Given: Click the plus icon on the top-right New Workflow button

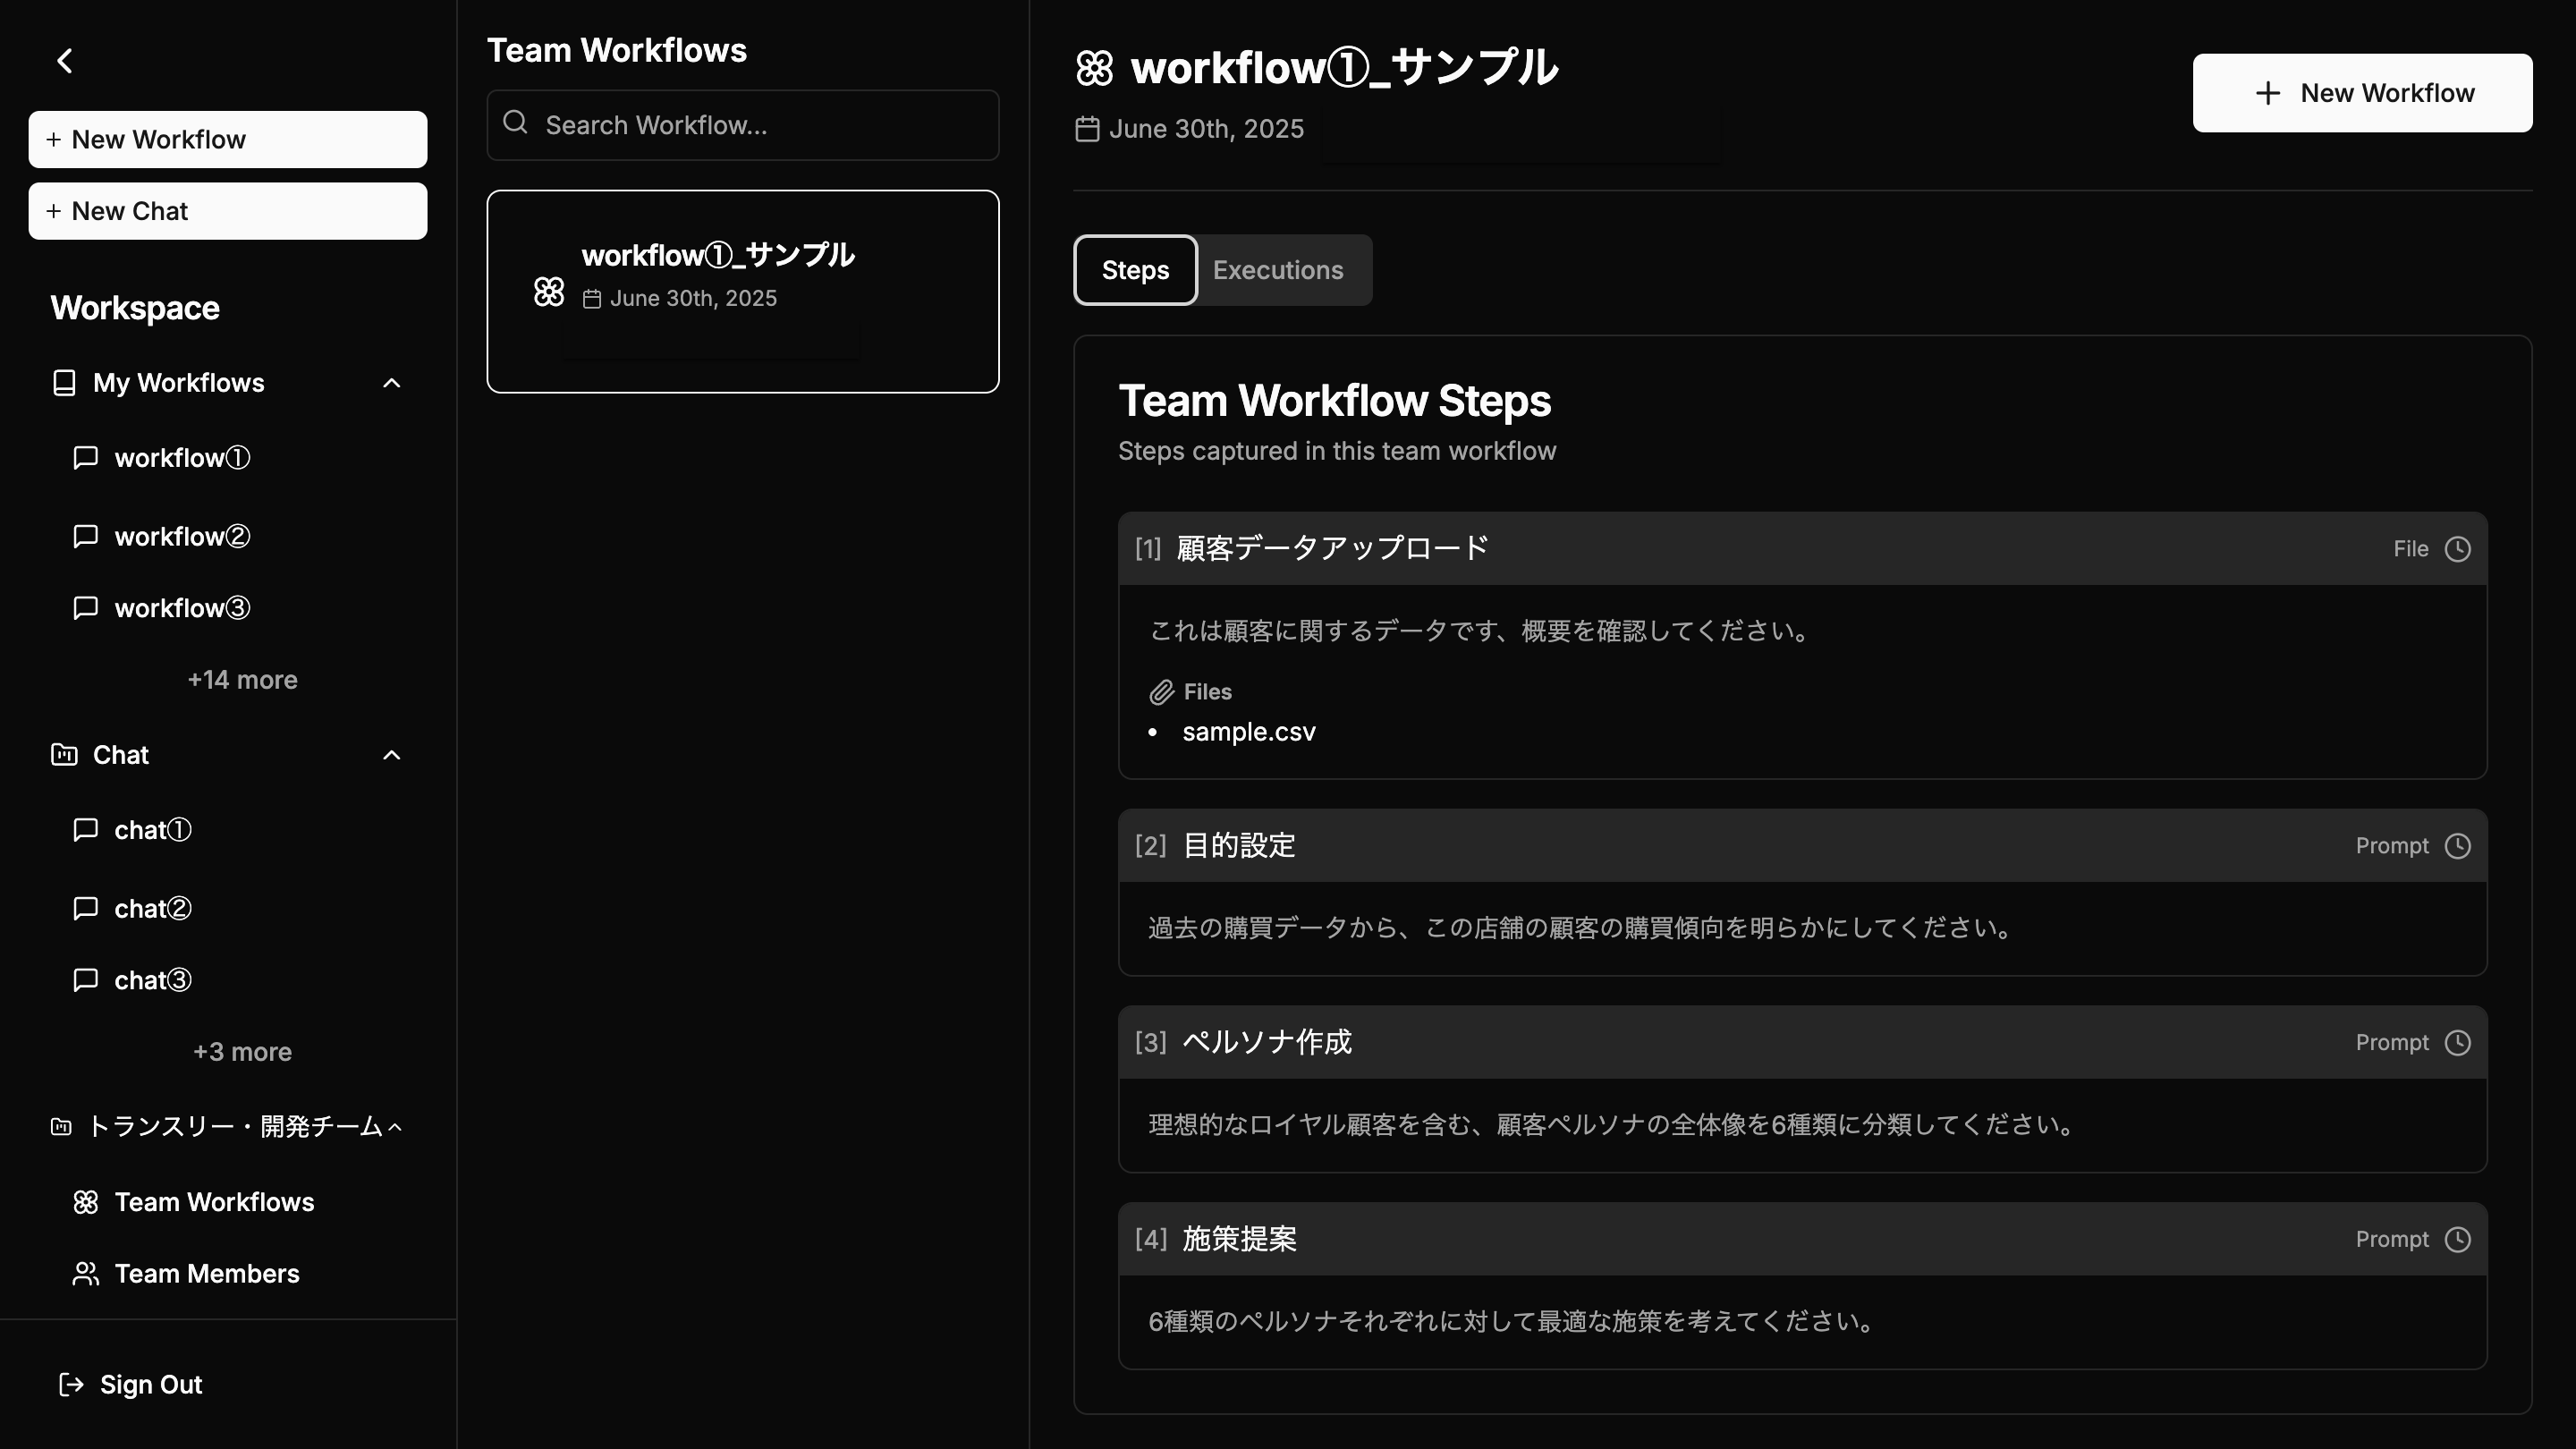Looking at the screenshot, I should click(x=2268, y=93).
